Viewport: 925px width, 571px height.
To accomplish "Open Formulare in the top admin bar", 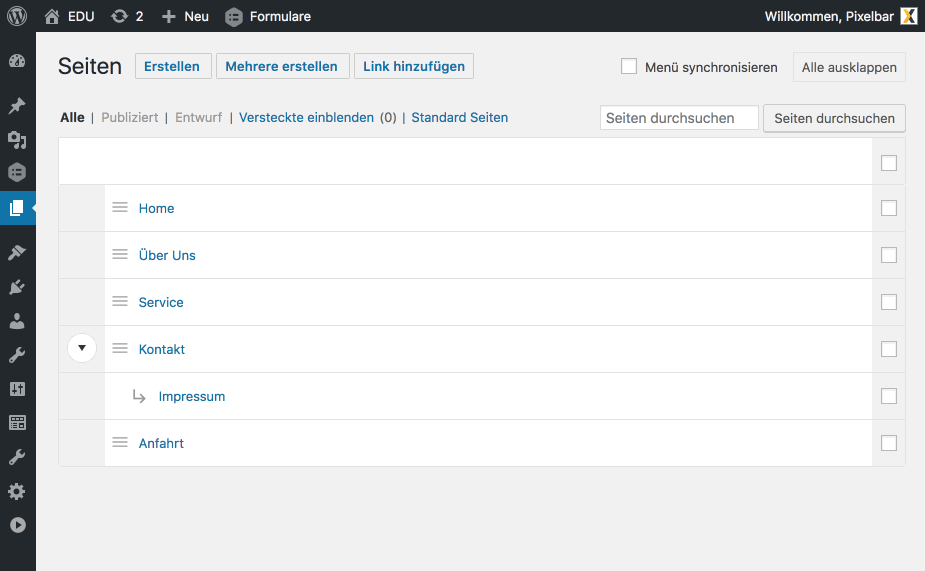I will 268,17.
